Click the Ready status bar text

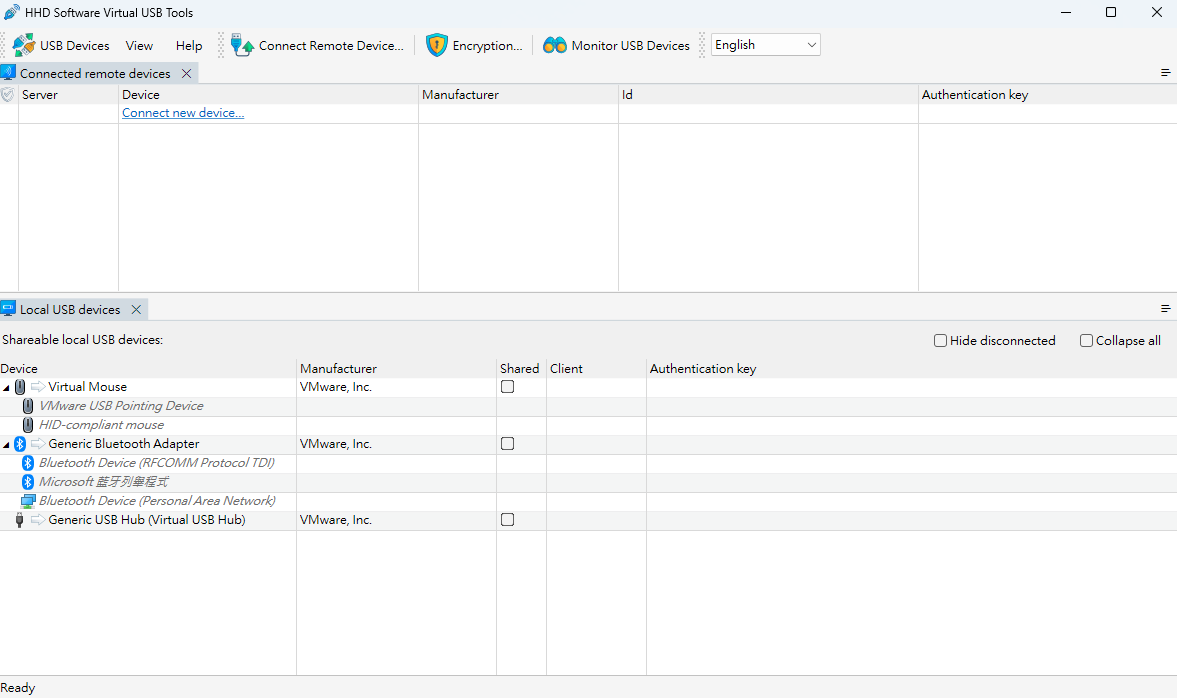point(17,687)
